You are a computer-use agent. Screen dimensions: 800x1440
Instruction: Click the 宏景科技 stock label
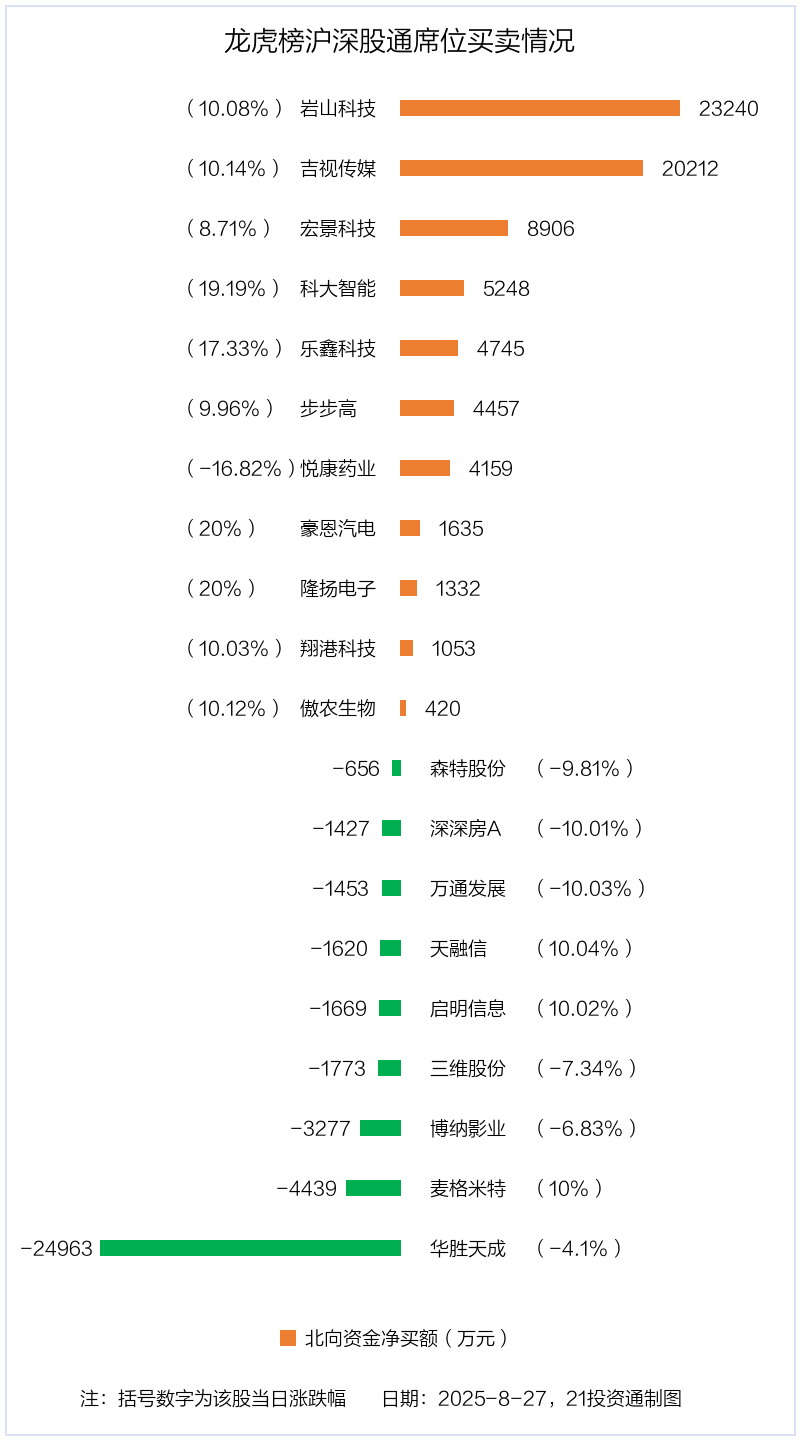pyautogui.click(x=338, y=228)
